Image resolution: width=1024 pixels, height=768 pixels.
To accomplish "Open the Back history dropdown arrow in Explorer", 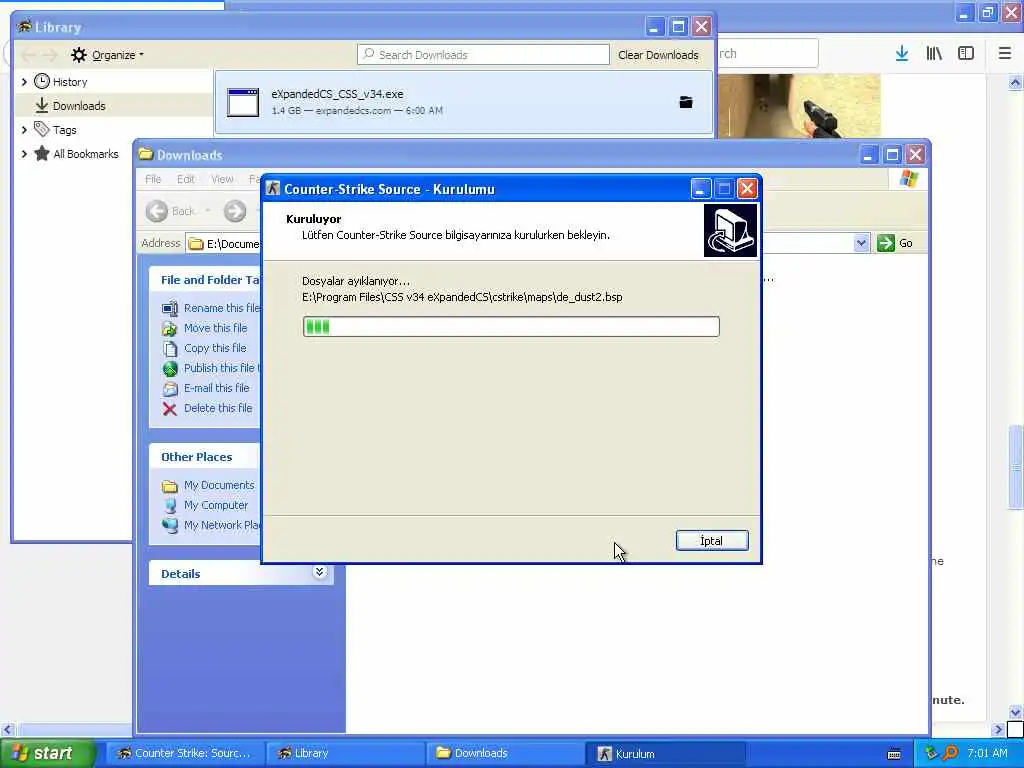I will click(208, 211).
